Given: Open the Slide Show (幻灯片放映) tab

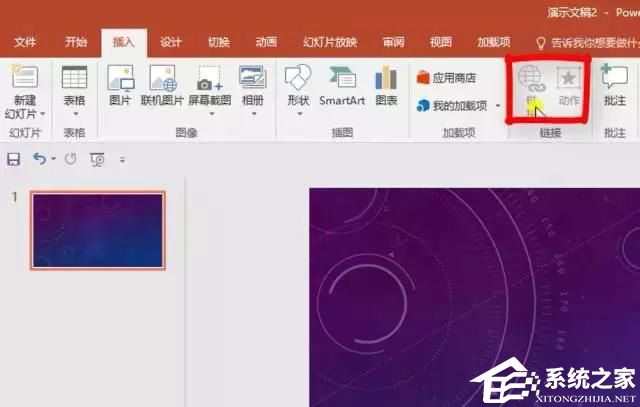Looking at the screenshot, I should 330,42.
